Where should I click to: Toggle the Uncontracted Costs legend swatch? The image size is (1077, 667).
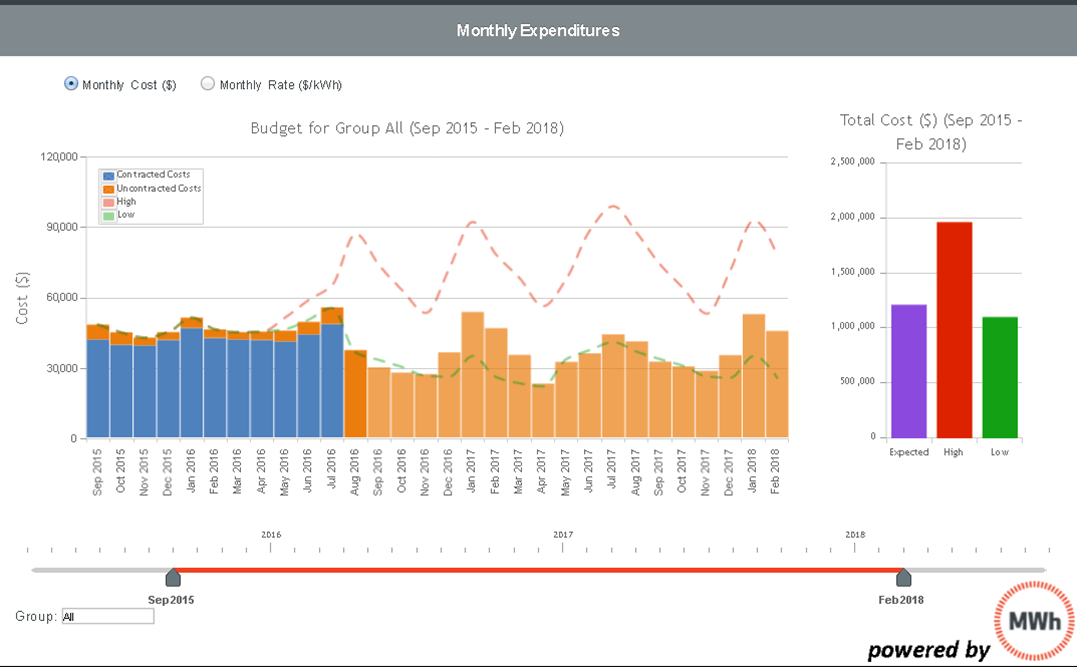pos(108,189)
